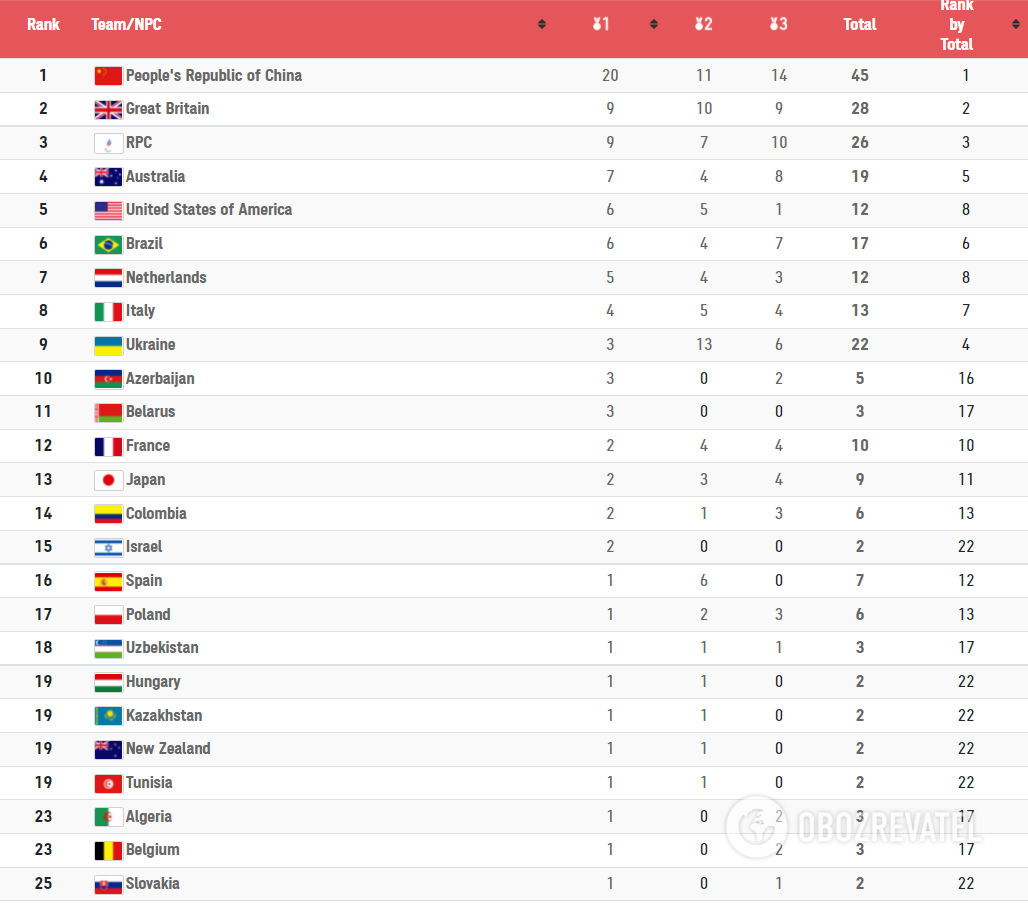Viewport: 1028px width, 903px height.
Task: Click the Japan flag icon
Action: [108, 480]
